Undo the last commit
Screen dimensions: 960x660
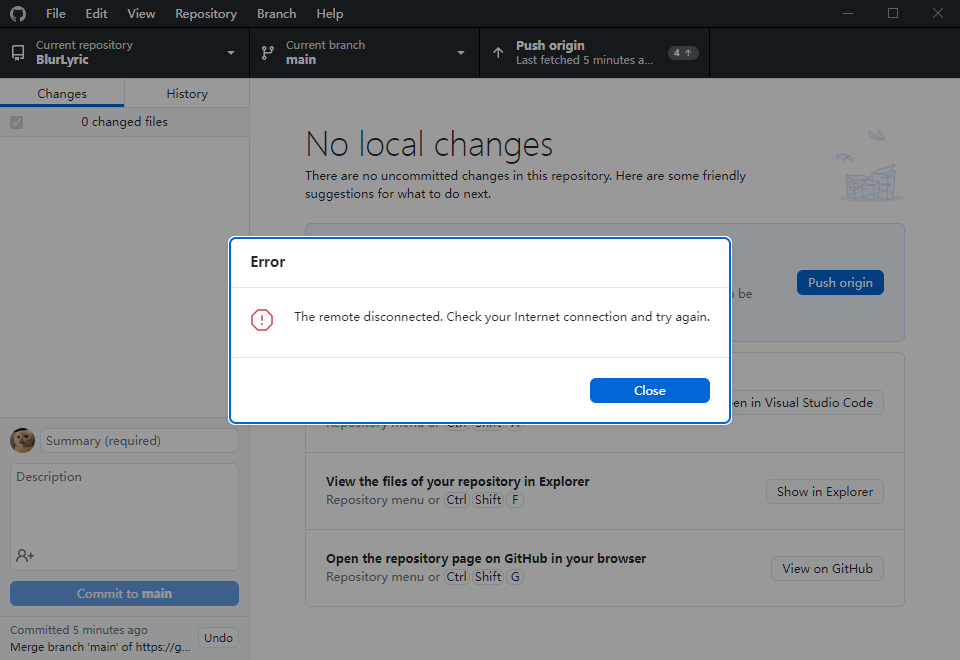coord(218,637)
